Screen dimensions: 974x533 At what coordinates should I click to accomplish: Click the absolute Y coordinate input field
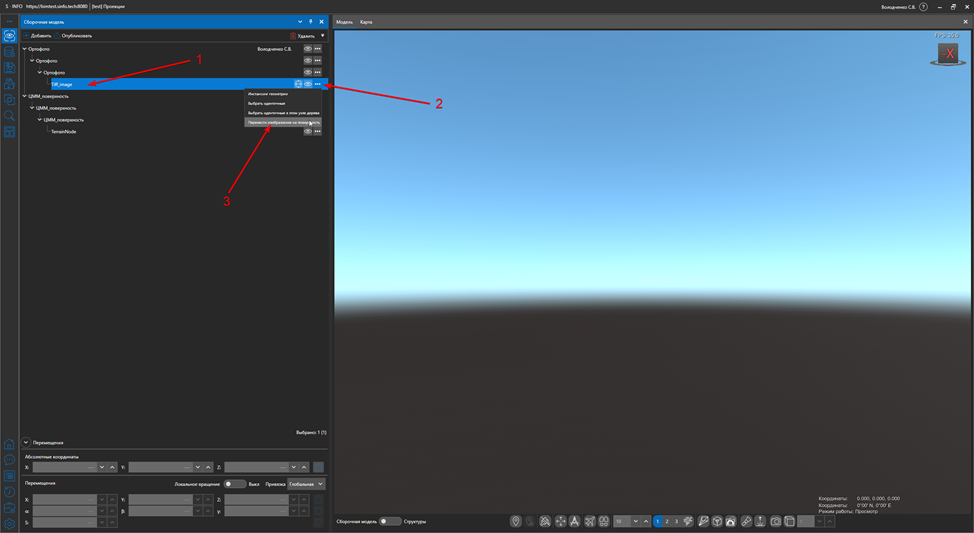pos(160,467)
